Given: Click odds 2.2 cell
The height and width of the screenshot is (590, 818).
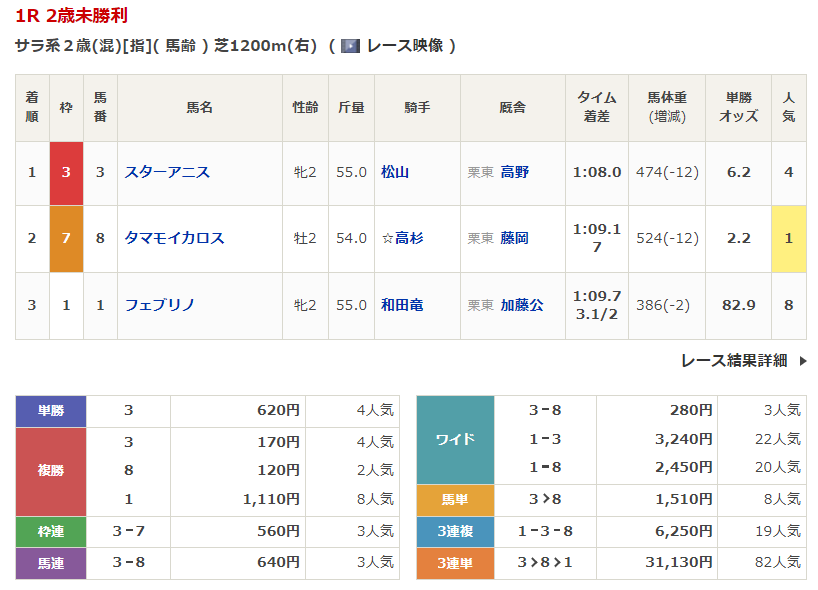Looking at the screenshot, I should point(739,238).
